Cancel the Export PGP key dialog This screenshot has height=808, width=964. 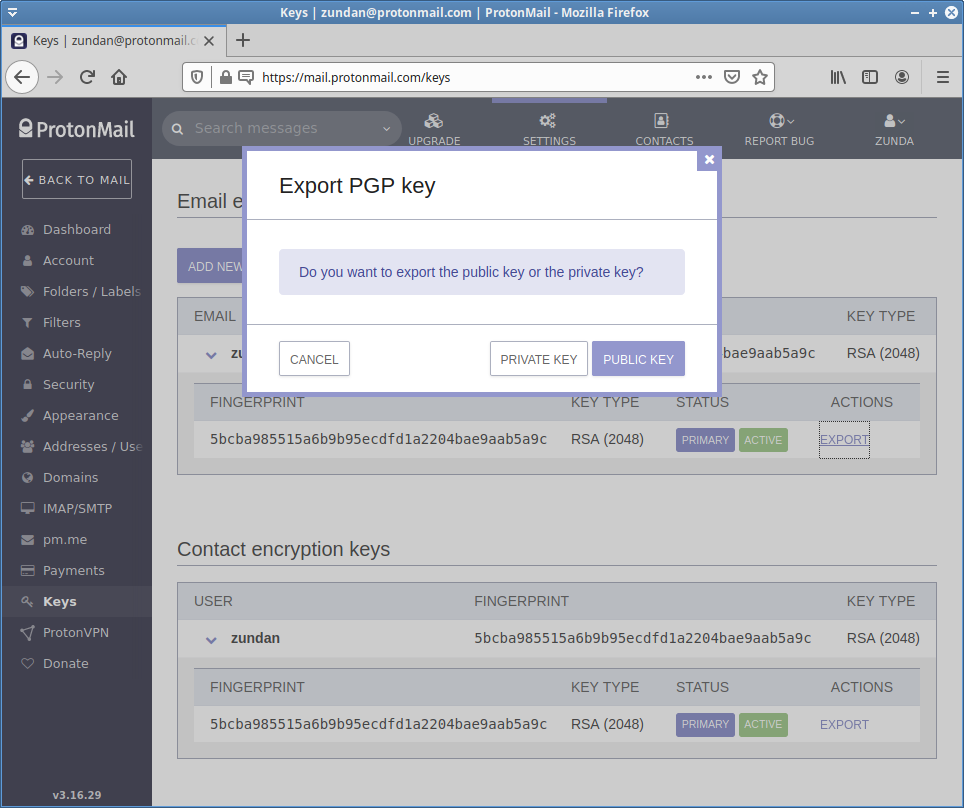[314, 358]
